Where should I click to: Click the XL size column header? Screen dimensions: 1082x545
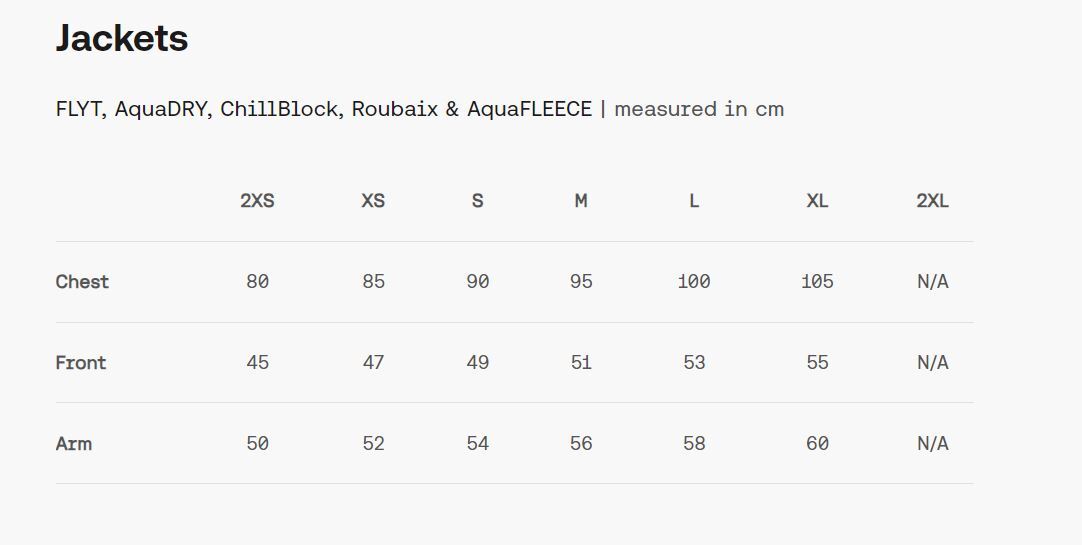(x=818, y=201)
